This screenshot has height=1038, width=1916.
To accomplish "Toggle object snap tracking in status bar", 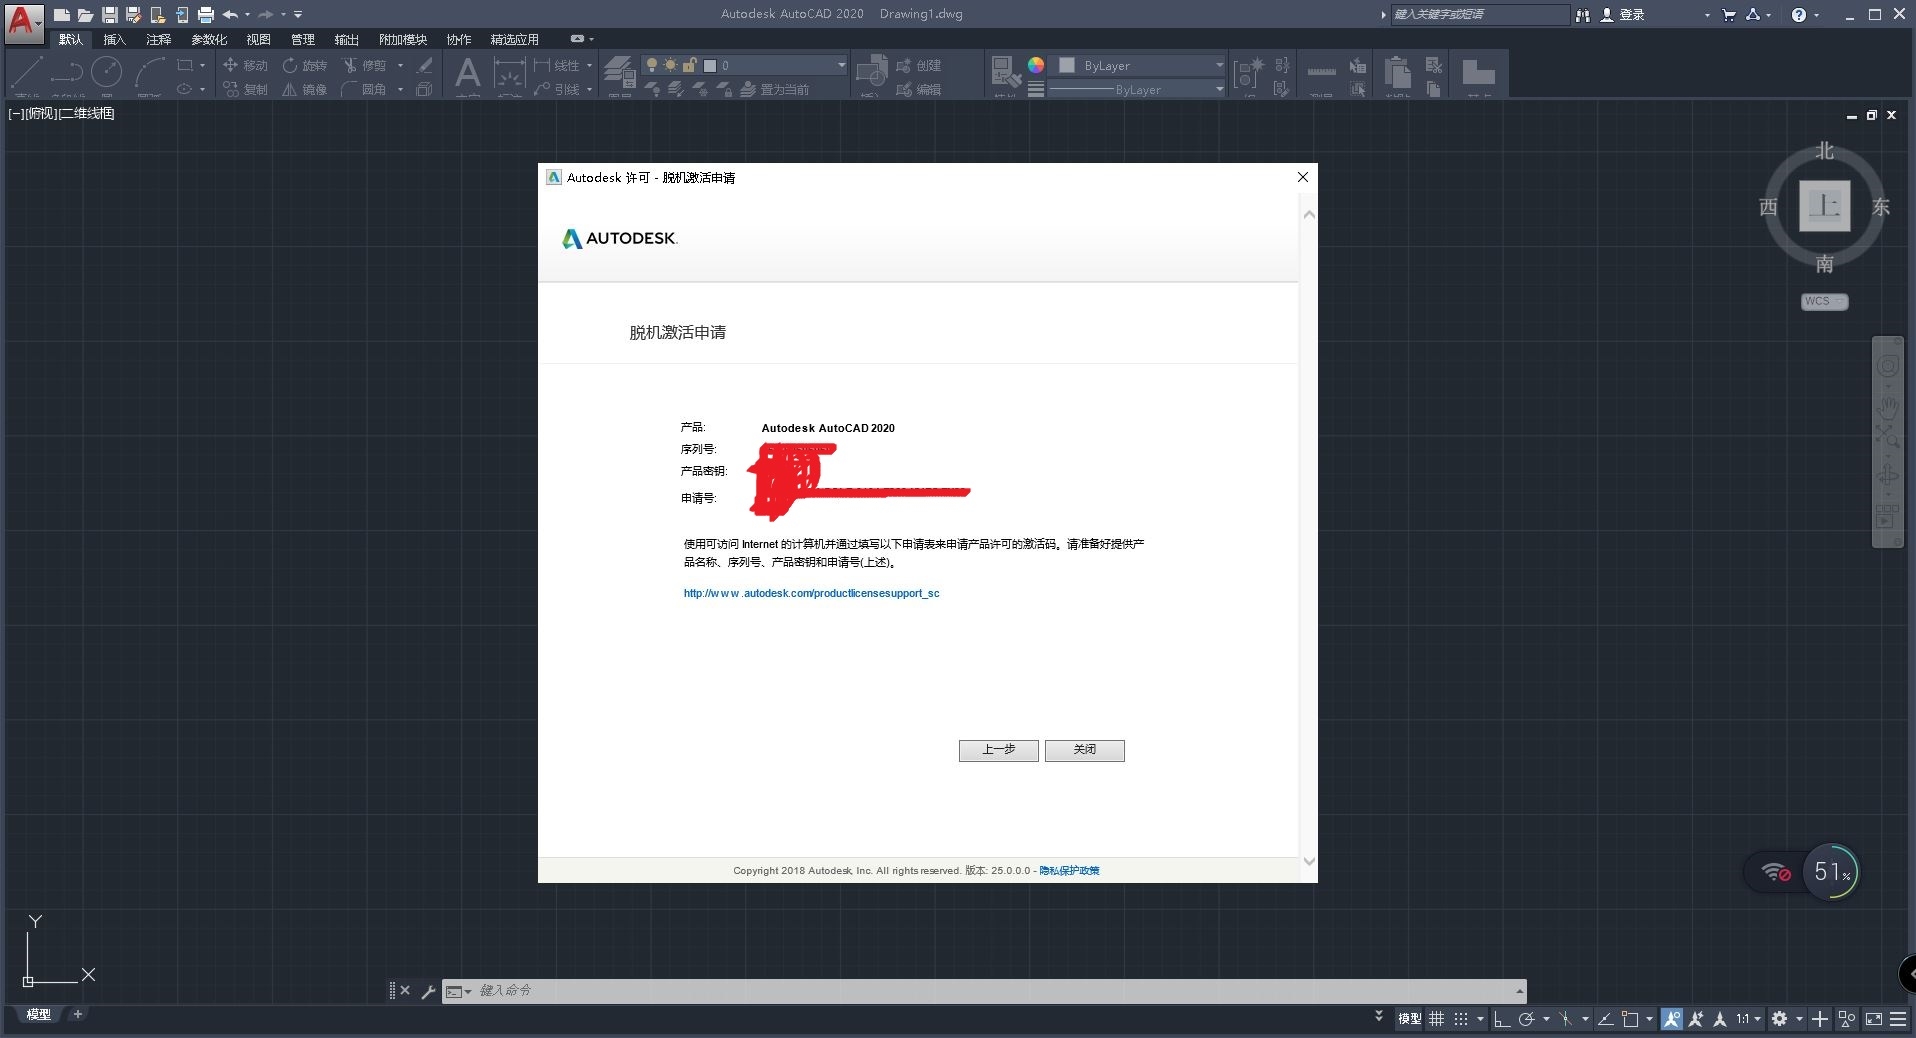I will [1605, 1019].
